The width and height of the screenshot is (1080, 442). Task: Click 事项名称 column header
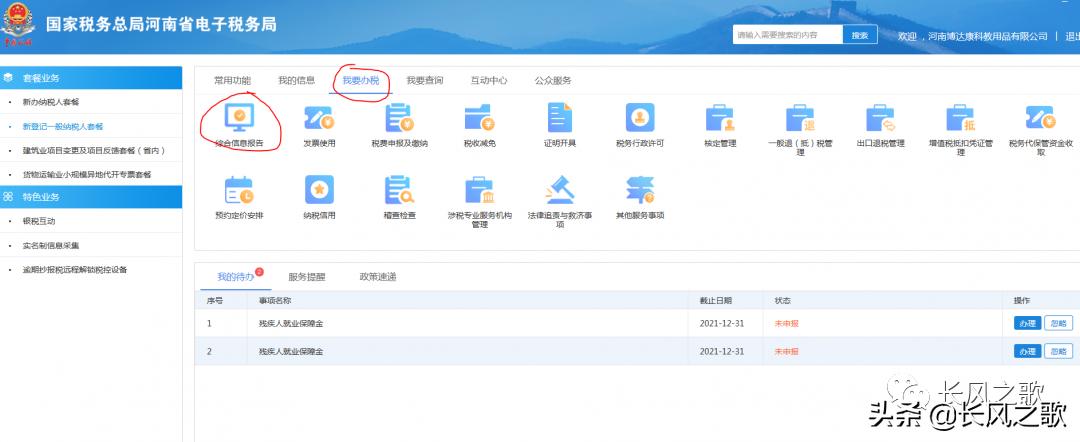[274, 301]
